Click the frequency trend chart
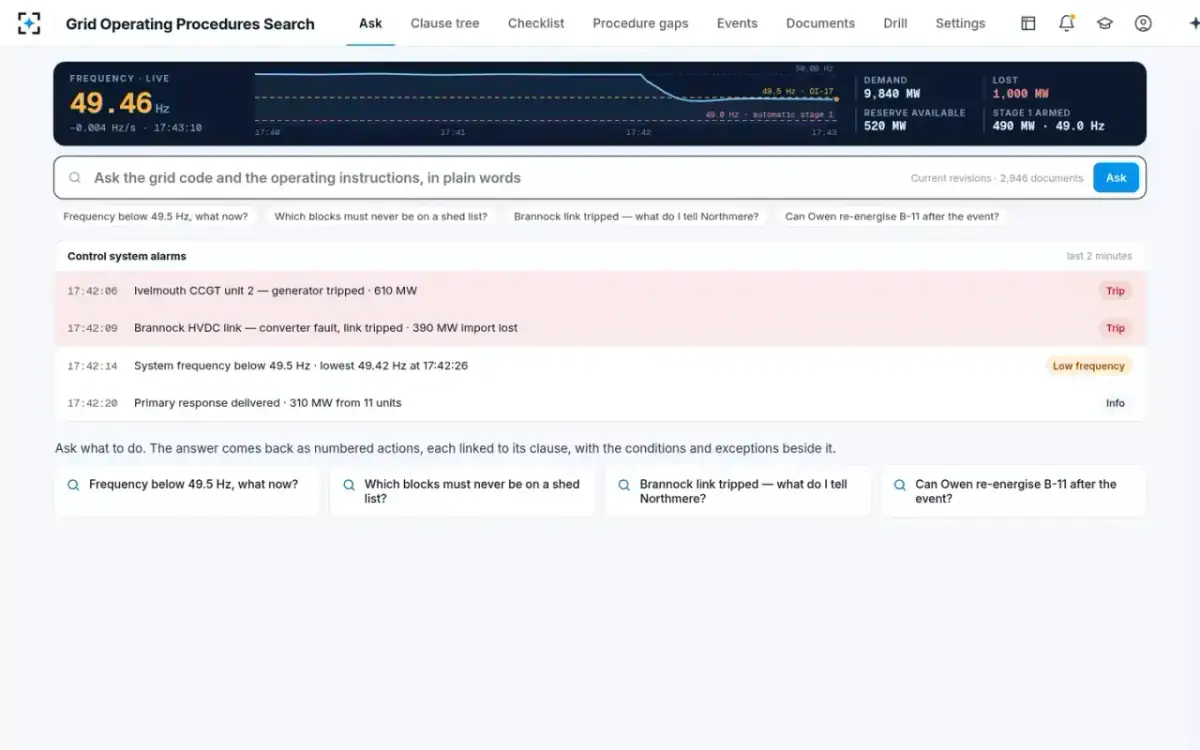Image resolution: width=1200 pixels, height=750 pixels. (546, 101)
